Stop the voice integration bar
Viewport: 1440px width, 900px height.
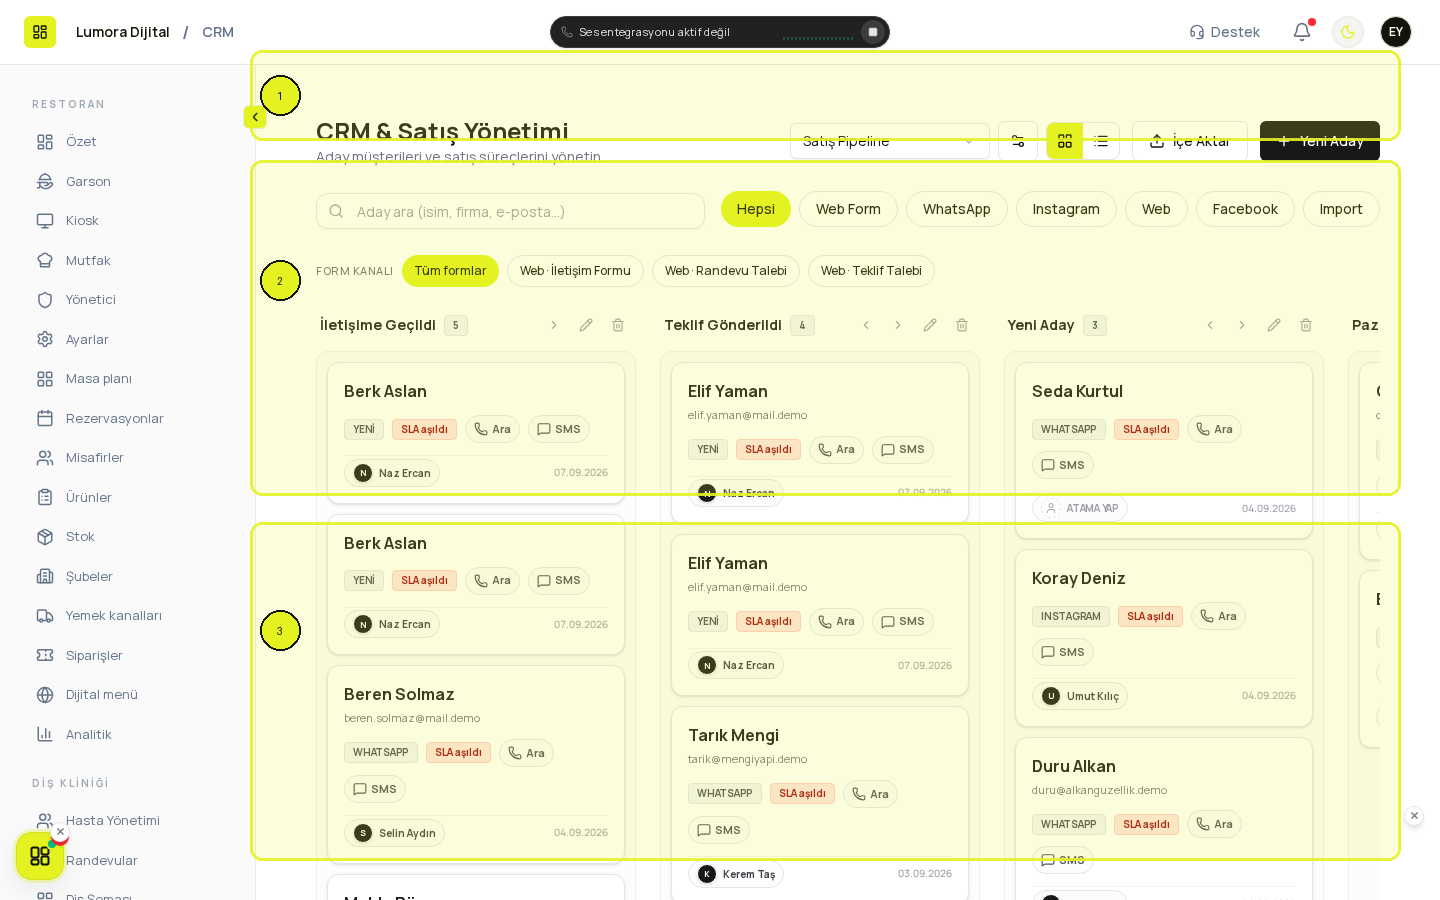(873, 32)
